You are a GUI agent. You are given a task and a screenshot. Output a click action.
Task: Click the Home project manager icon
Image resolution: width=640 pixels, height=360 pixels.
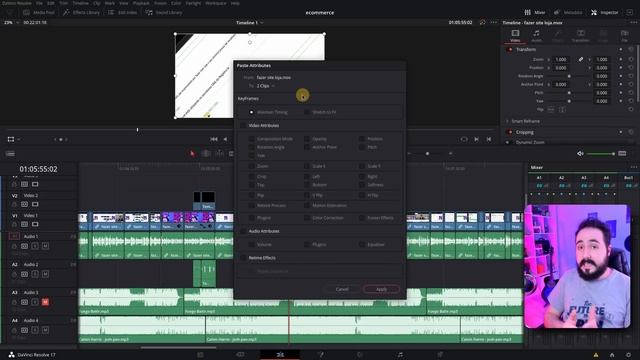coord(612,355)
